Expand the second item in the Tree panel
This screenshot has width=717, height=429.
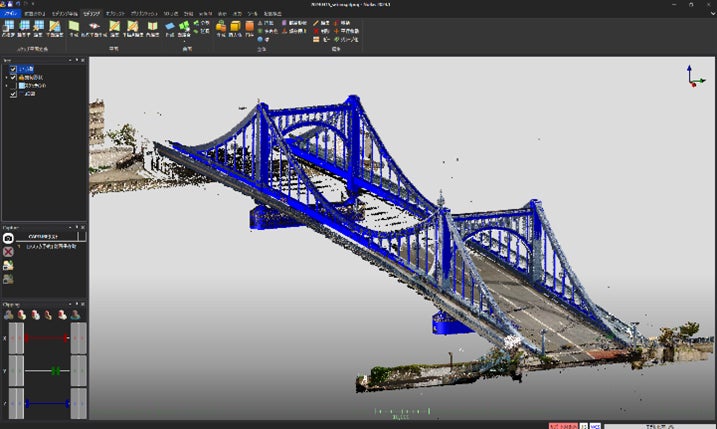click(5, 77)
